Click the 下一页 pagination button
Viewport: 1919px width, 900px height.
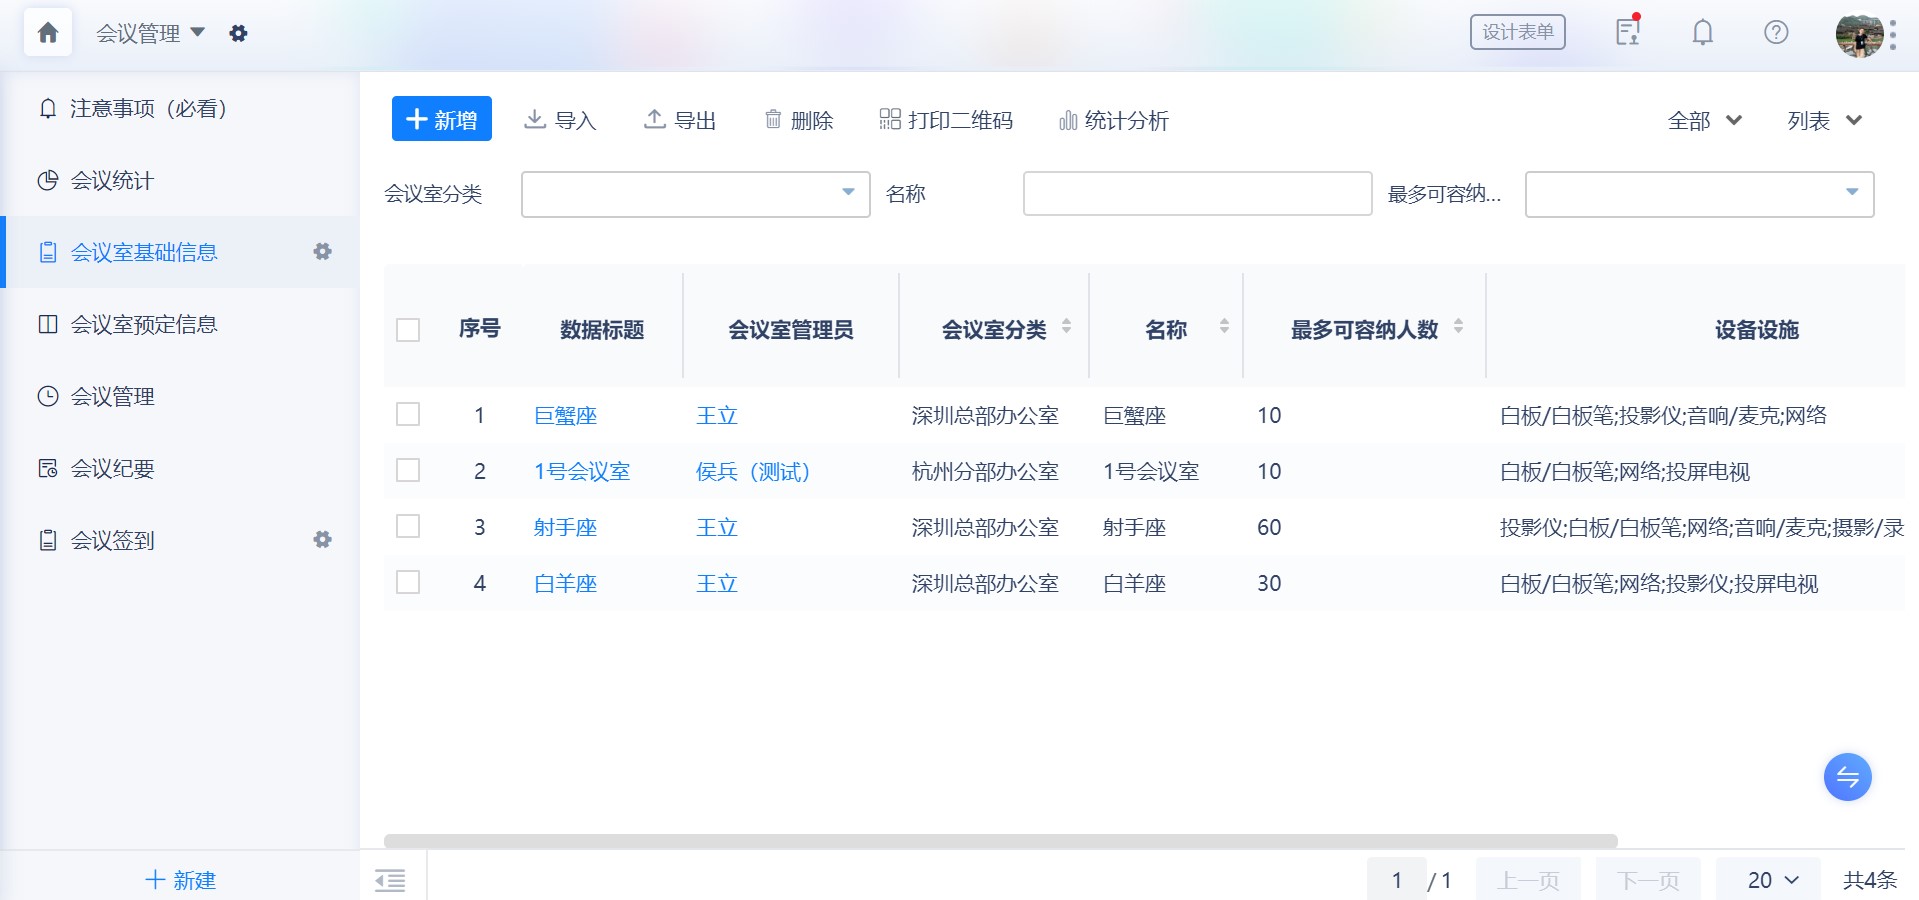click(1648, 880)
